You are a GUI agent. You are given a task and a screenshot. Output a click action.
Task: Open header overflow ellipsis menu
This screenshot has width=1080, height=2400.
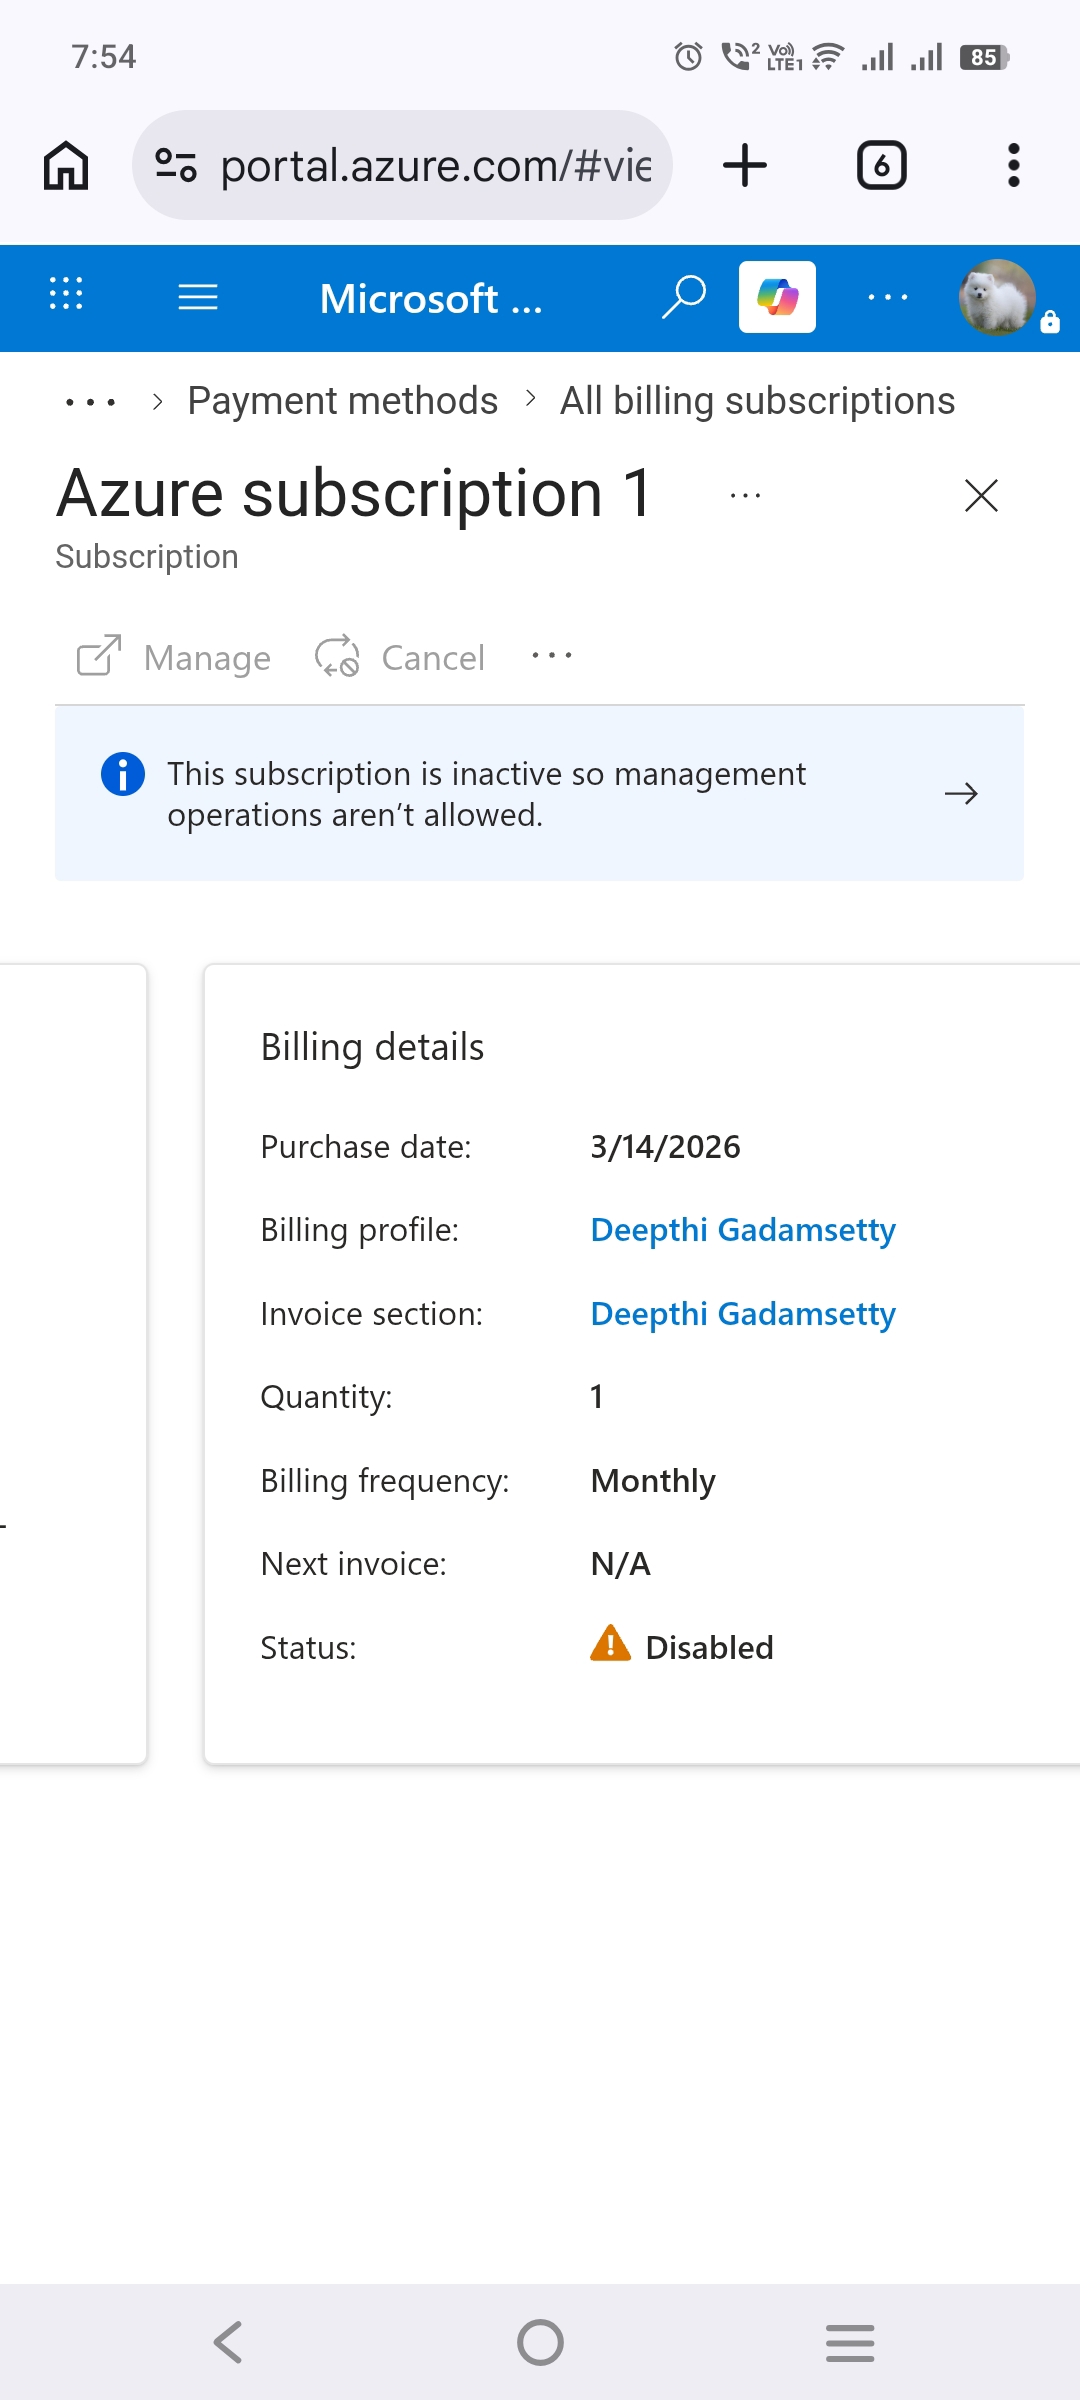point(888,297)
